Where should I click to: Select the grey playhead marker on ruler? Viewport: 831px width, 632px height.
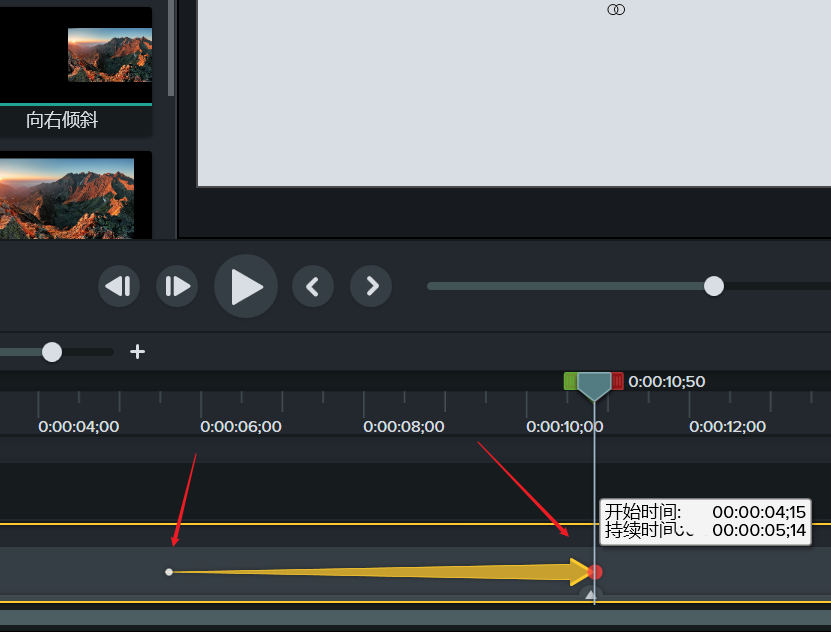click(x=594, y=386)
